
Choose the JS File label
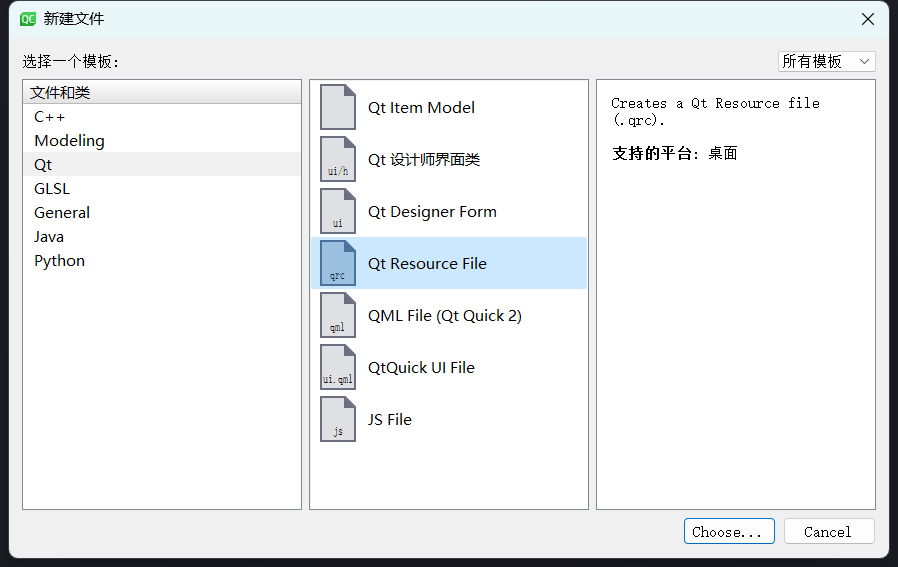tap(389, 420)
